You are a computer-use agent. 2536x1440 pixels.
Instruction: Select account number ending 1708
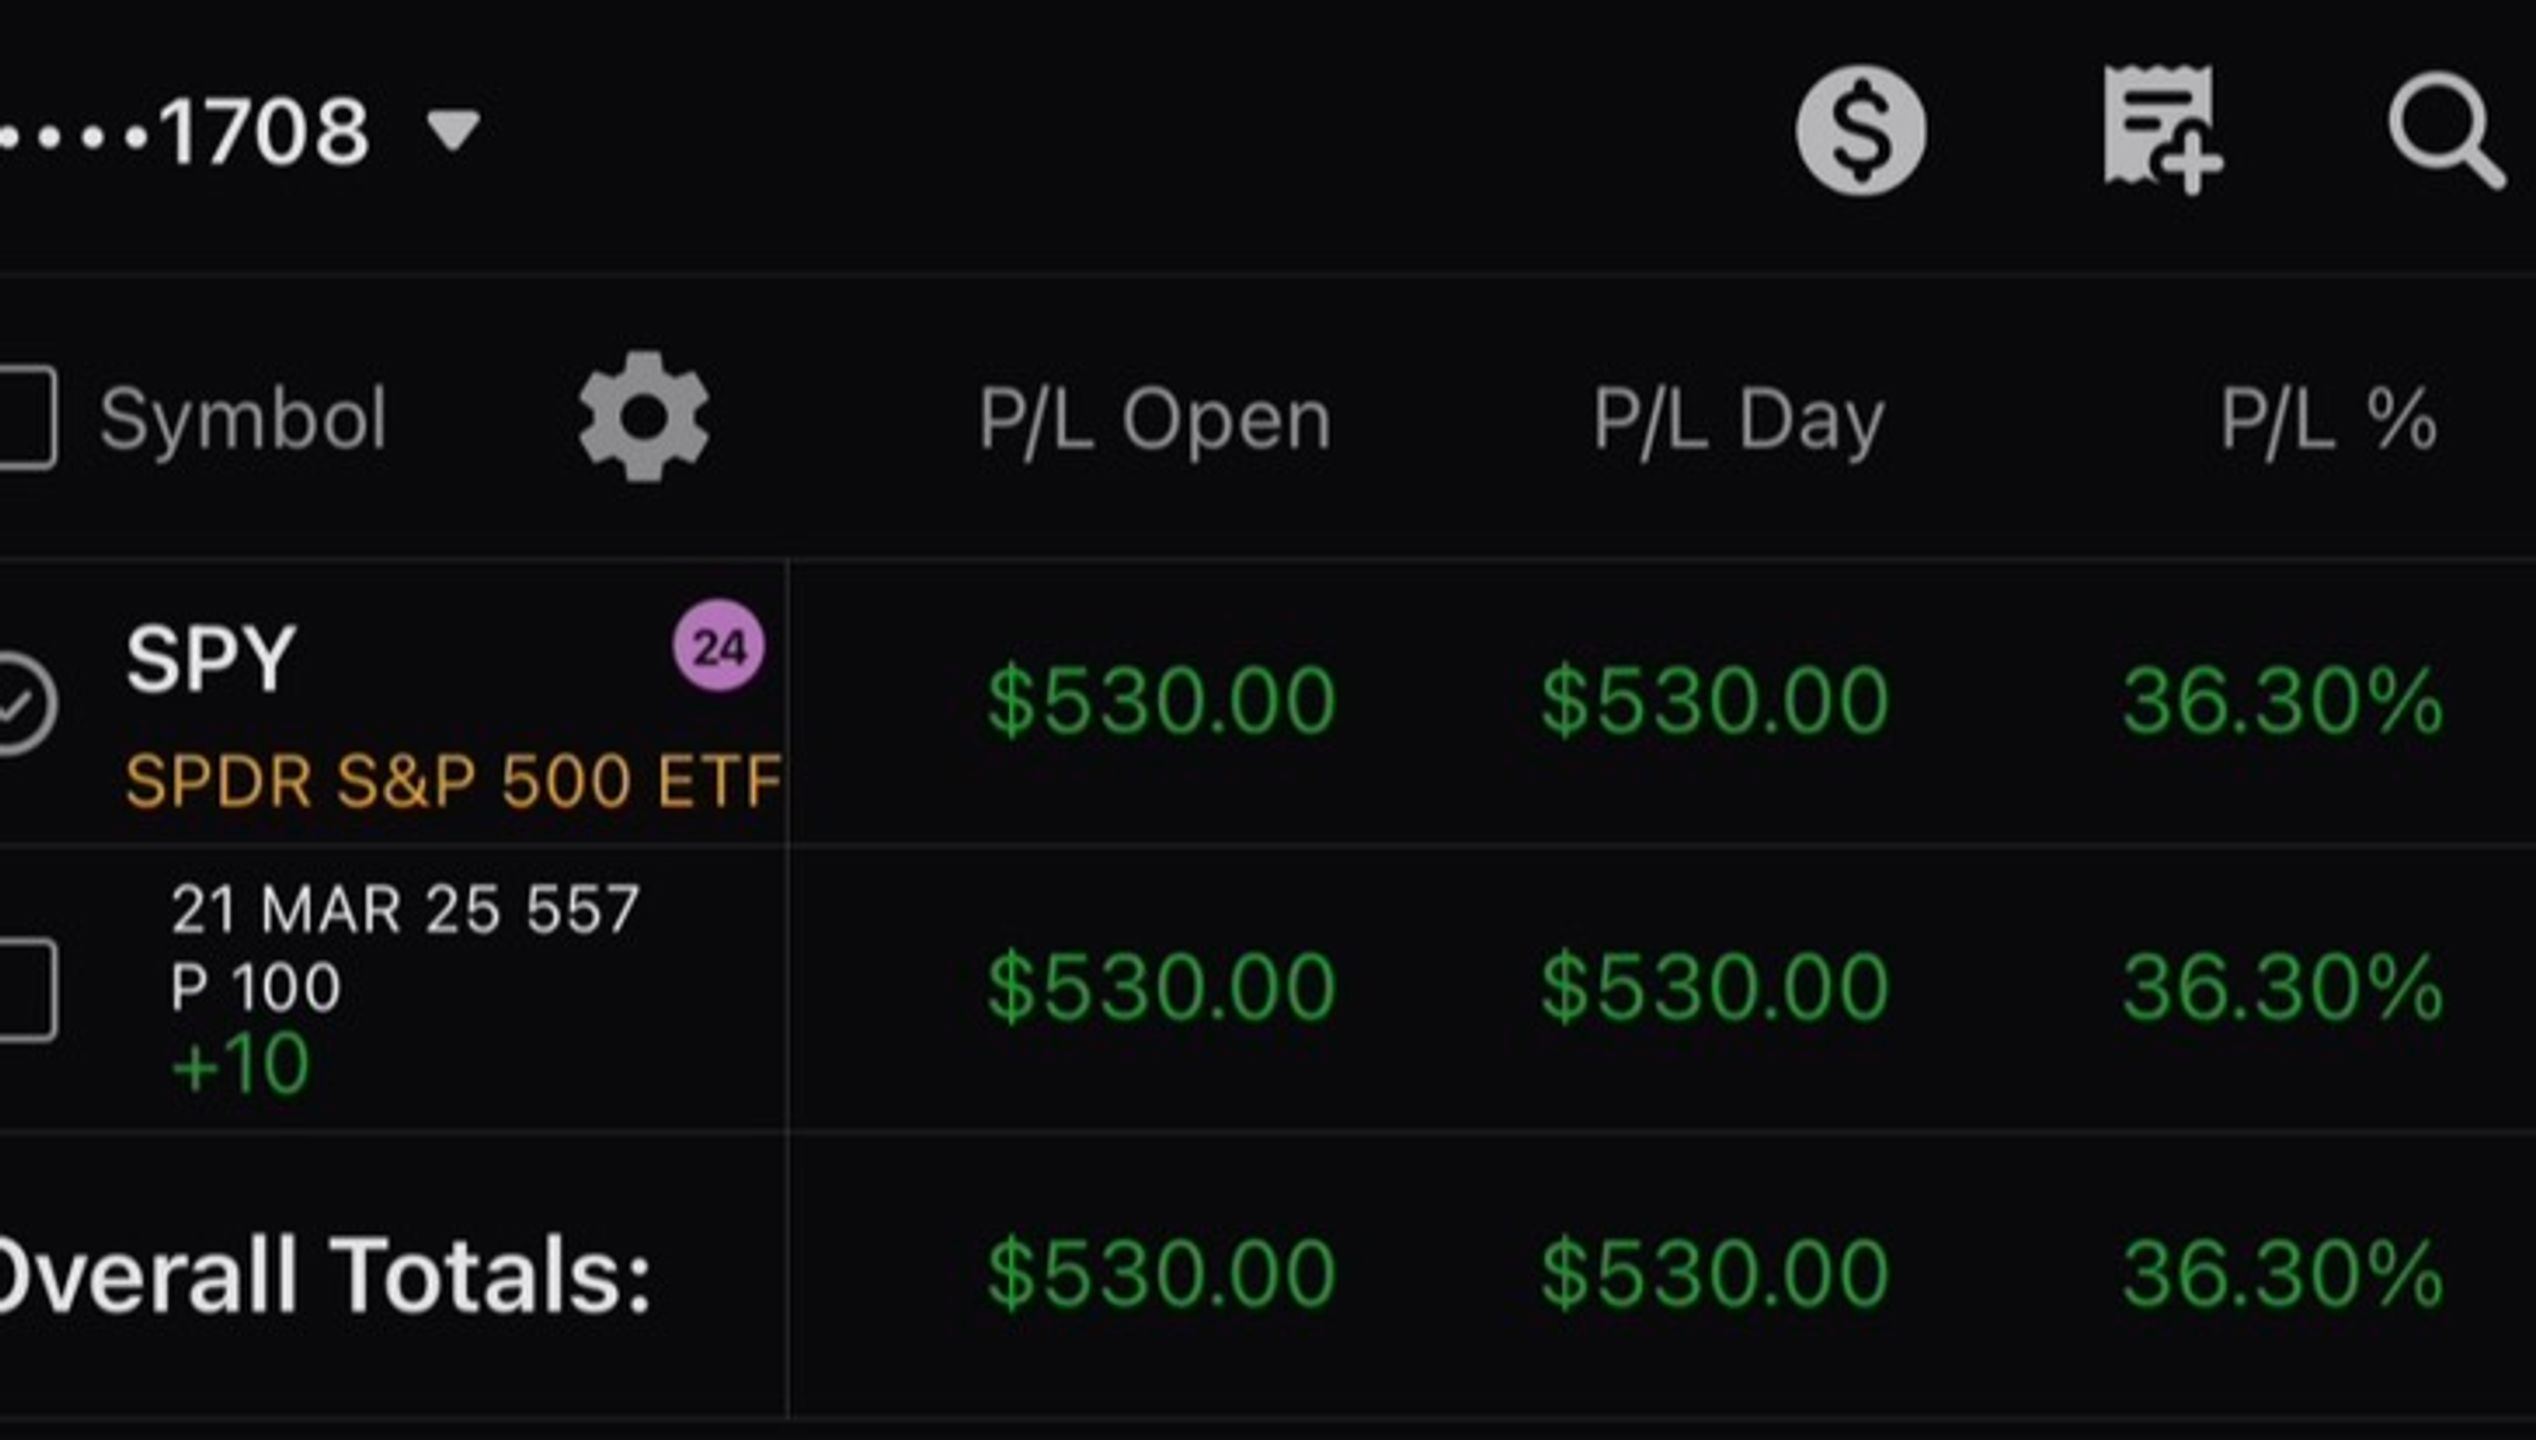pos(185,131)
